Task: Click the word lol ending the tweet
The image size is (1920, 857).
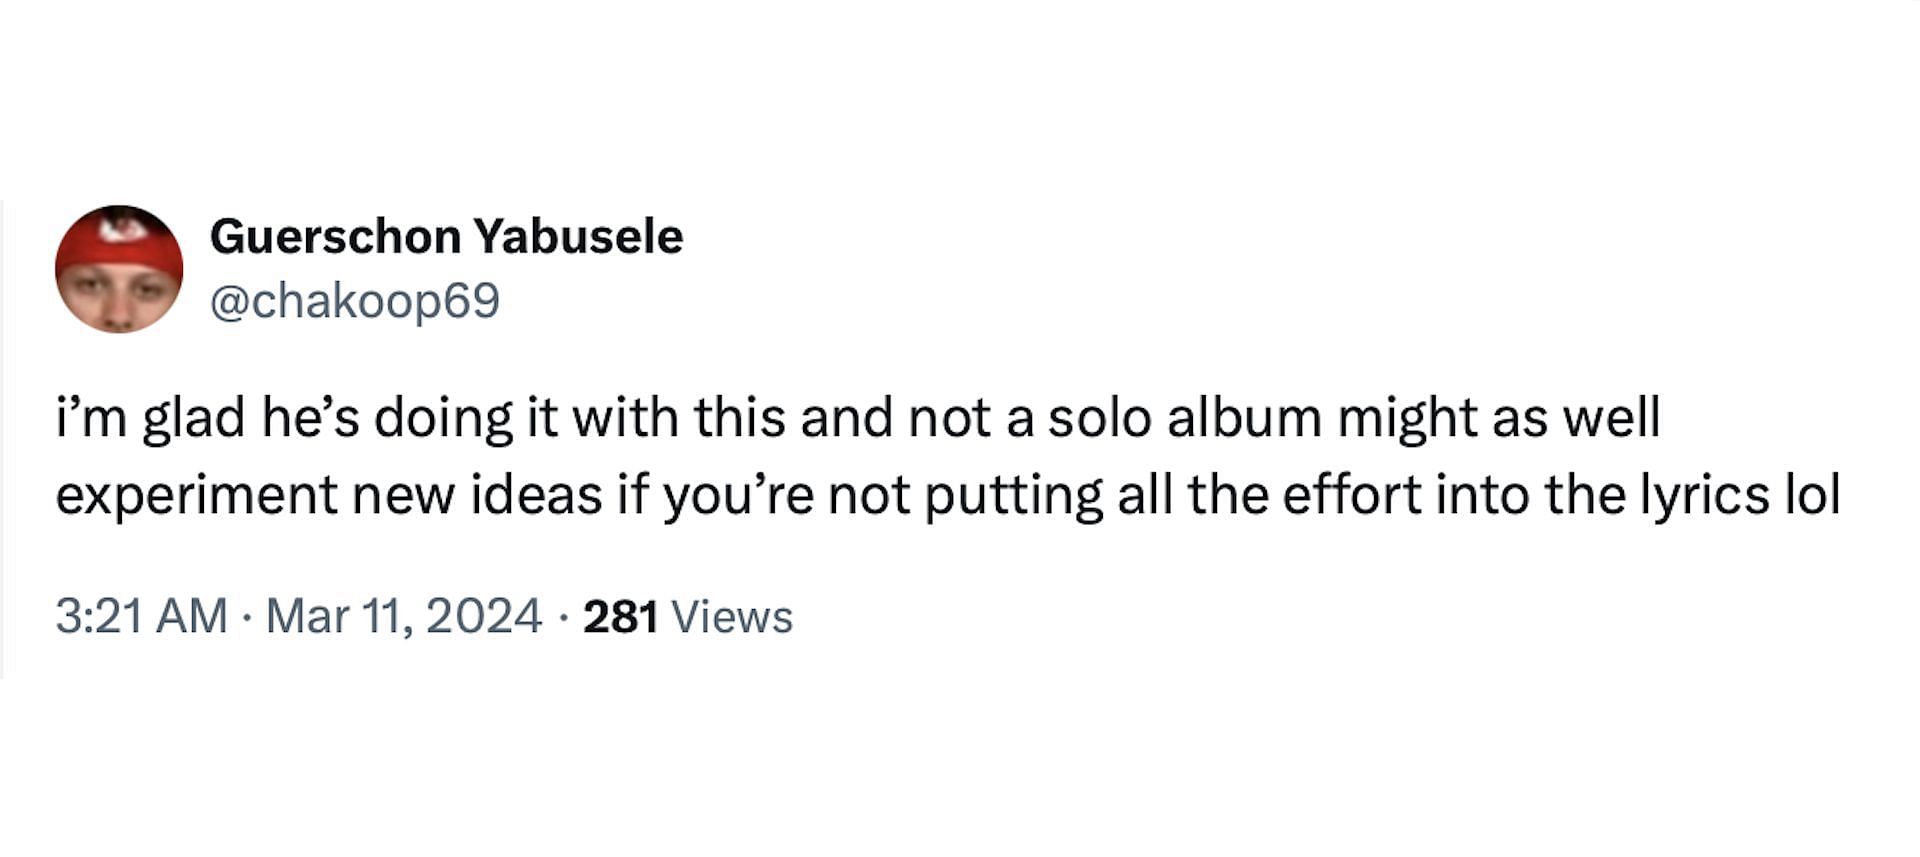Action: 1813,494
